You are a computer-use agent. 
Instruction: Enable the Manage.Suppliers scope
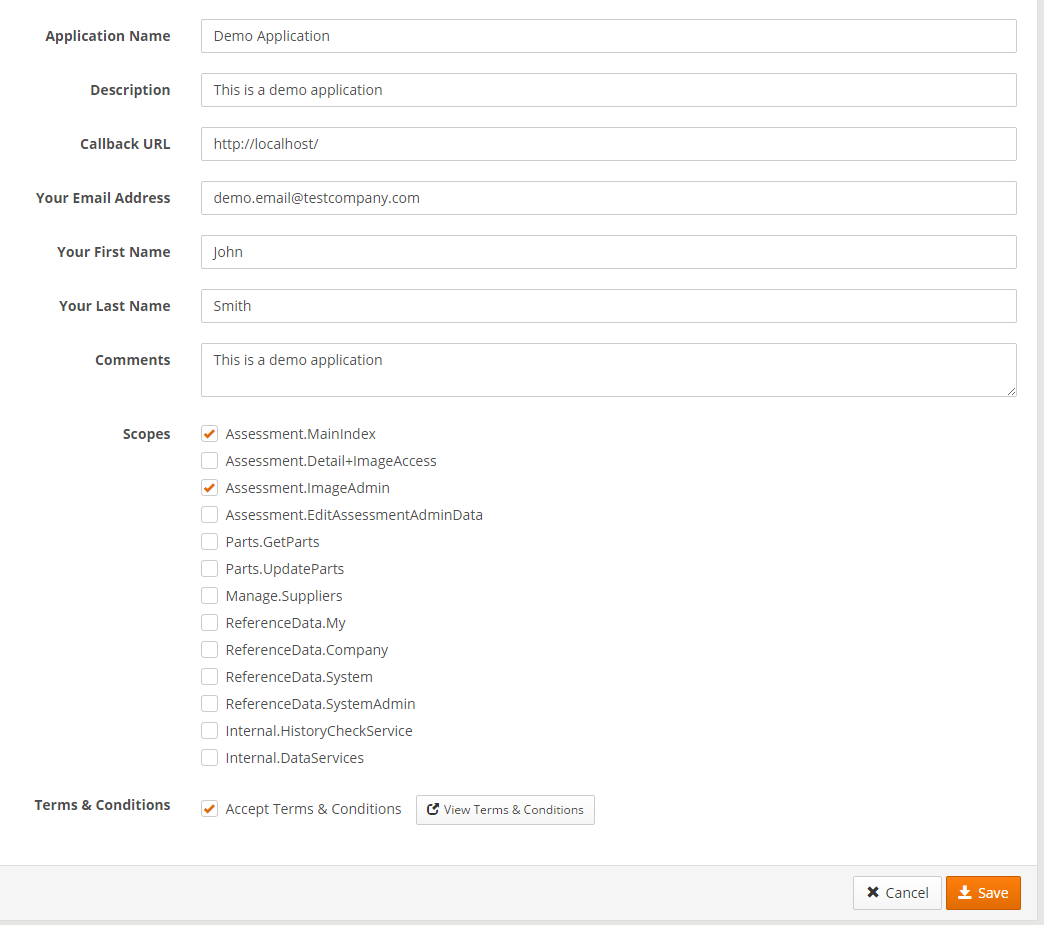click(x=209, y=595)
